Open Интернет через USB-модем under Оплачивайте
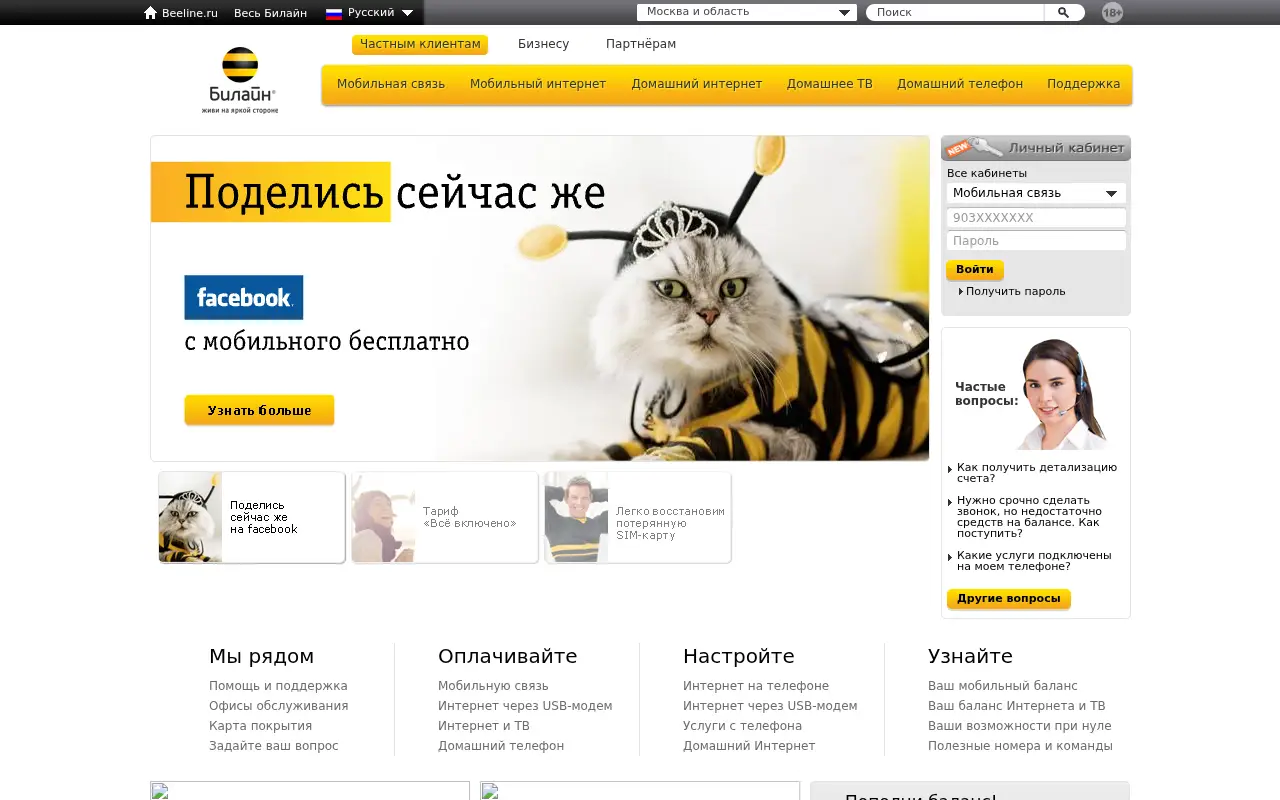The width and height of the screenshot is (1280, 800). tap(525, 706)
